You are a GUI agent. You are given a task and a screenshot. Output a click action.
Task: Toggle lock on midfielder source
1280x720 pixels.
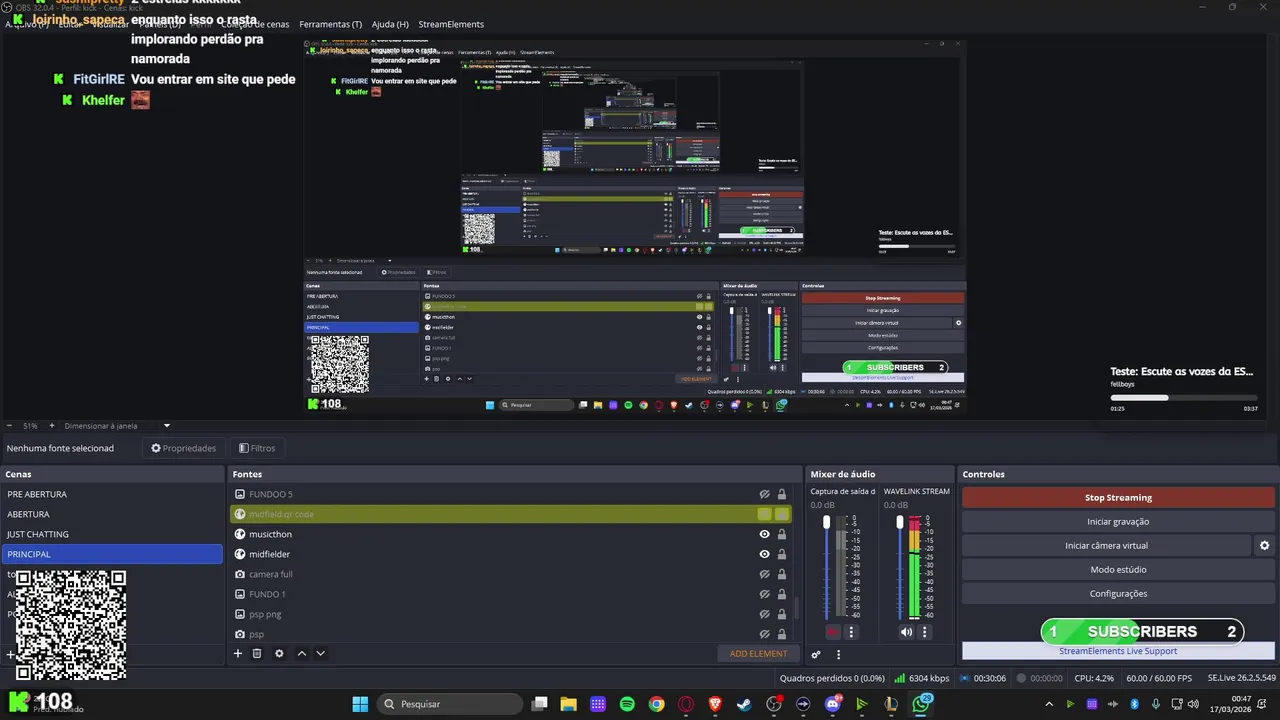(782, 554)
